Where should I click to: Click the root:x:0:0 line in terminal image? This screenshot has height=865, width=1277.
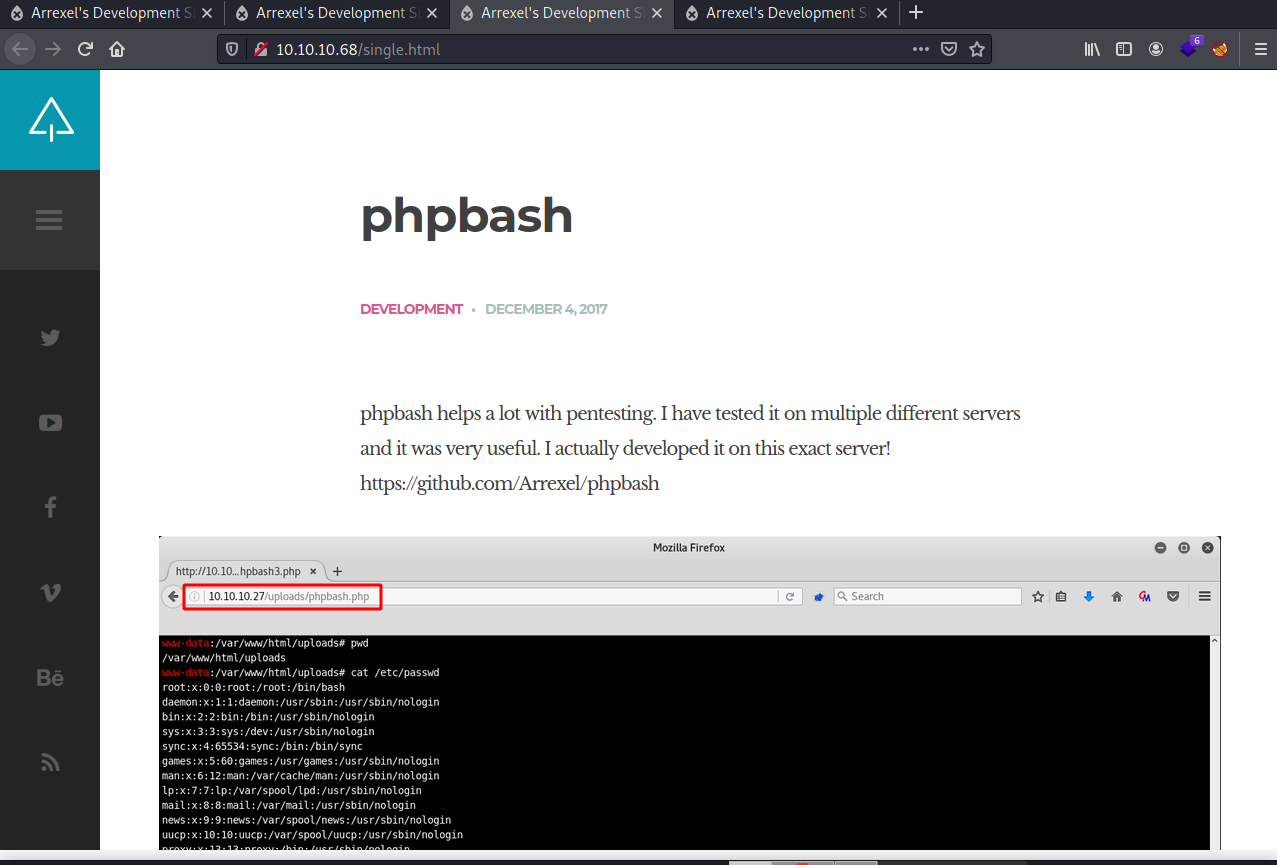[253, 688]
